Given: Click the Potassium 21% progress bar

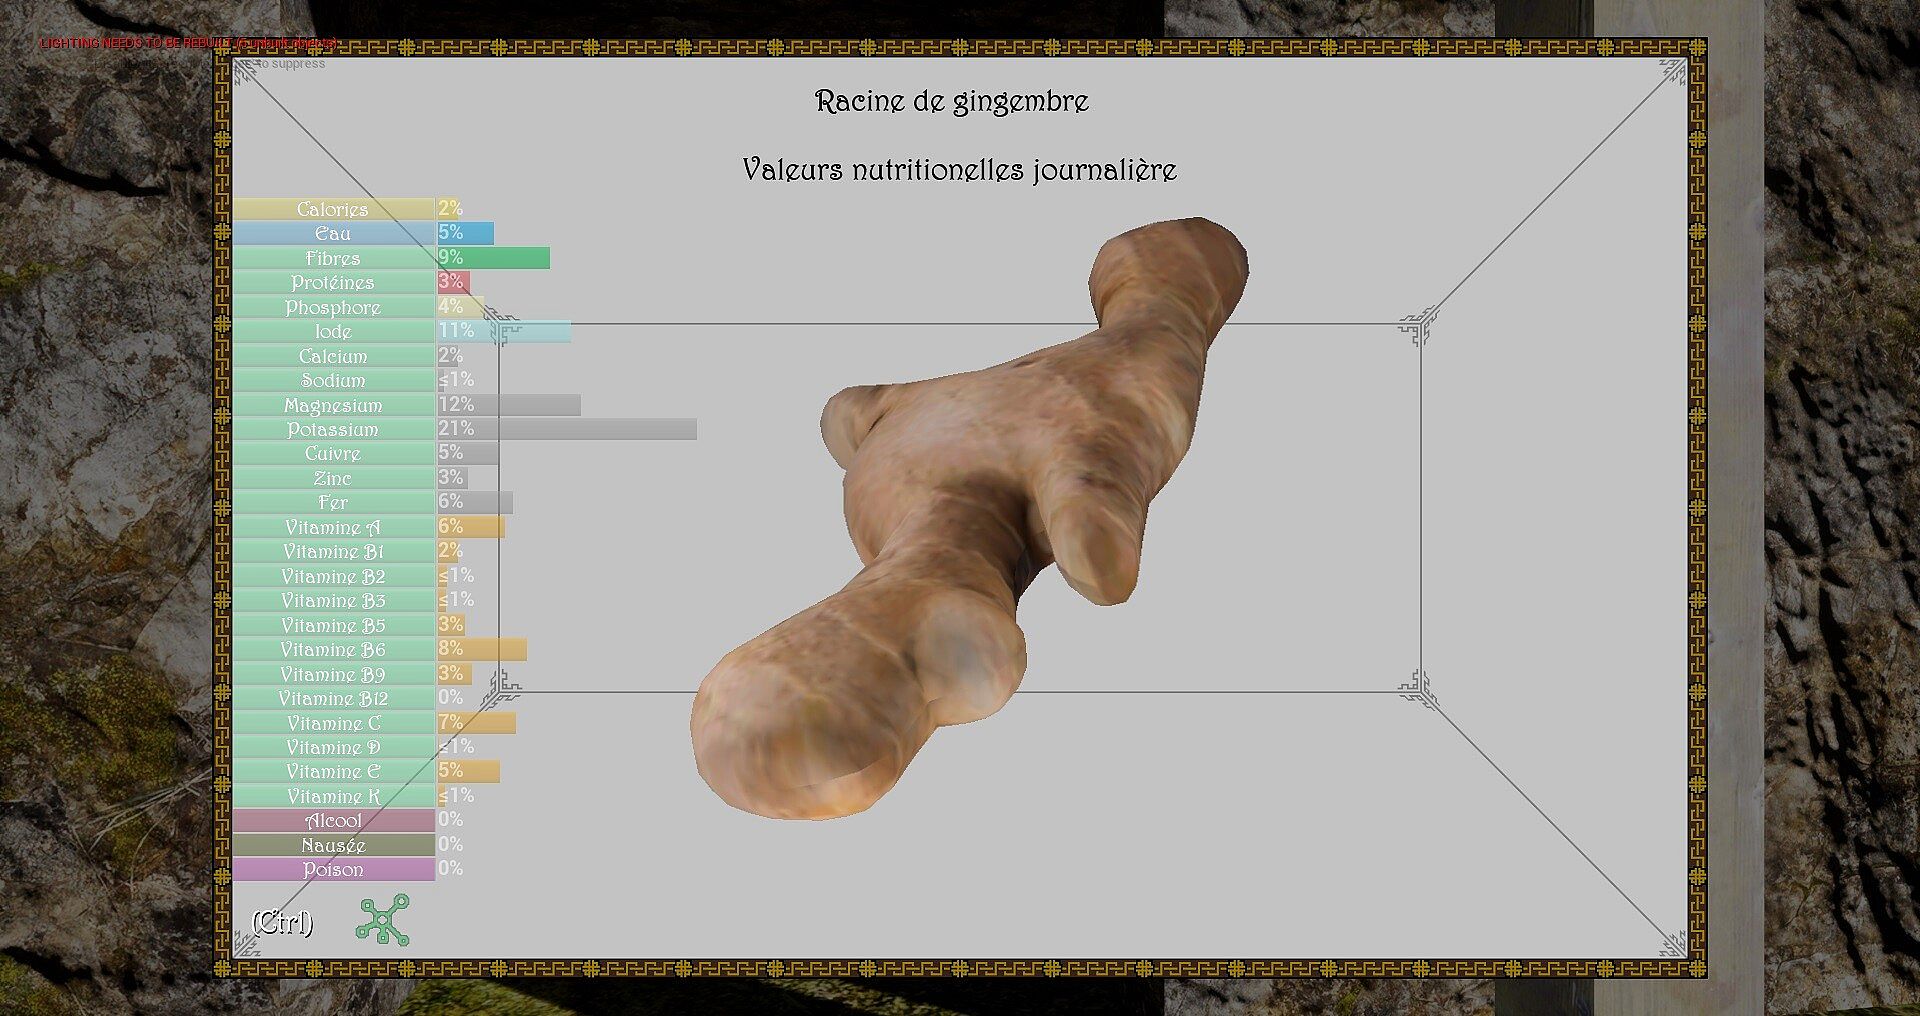Looking at the screenshot, I should tap(567, 429).
